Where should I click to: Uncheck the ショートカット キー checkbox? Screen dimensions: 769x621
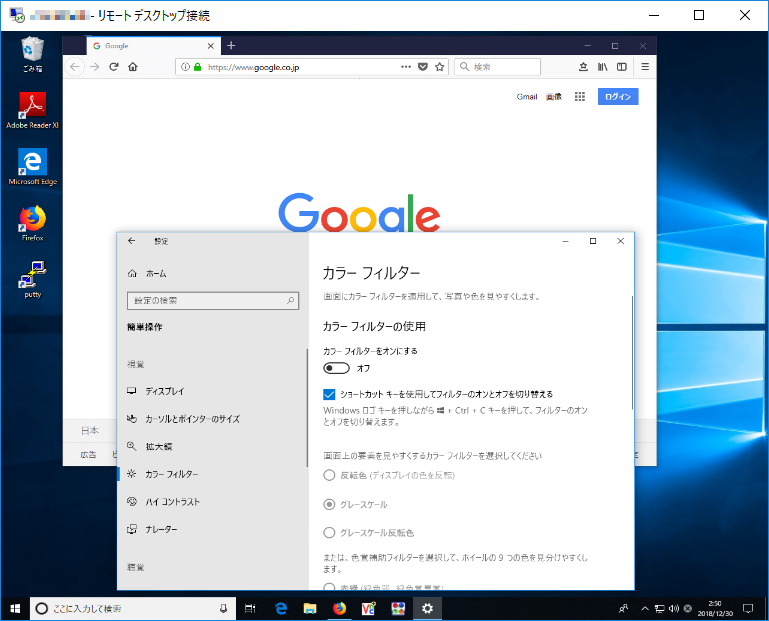point(329,394)
